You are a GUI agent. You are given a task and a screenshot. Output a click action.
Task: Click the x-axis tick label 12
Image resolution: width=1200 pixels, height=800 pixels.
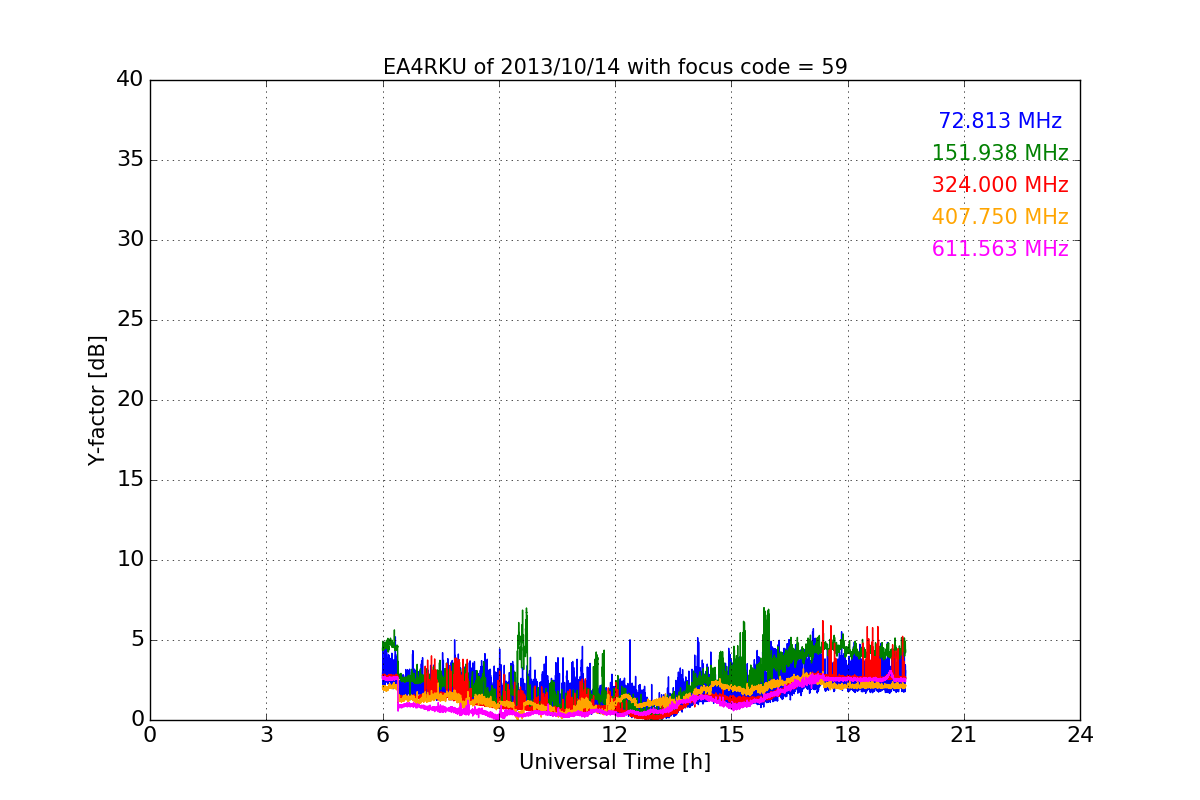(x=615, y=735)
